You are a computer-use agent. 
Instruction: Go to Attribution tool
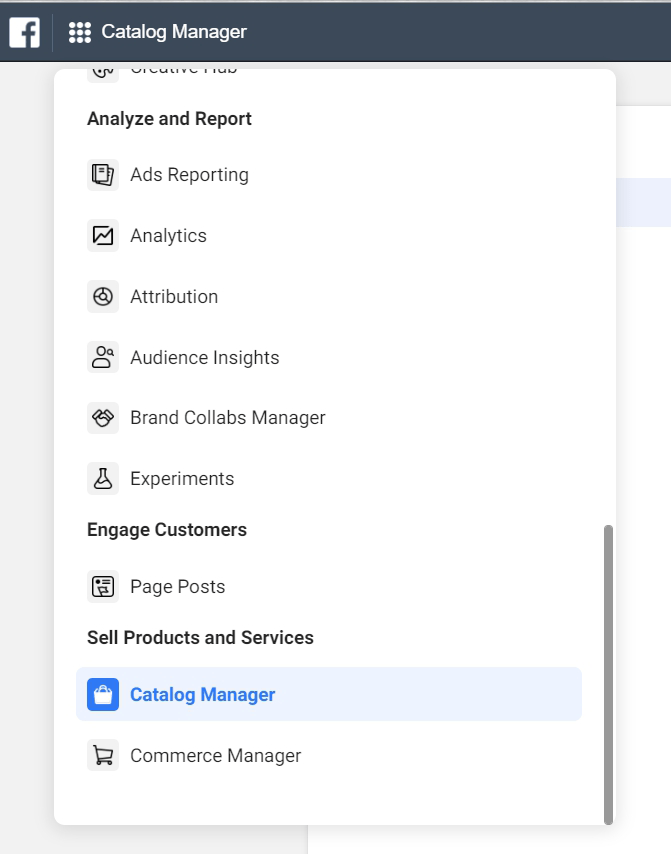(x=174, y=297)
